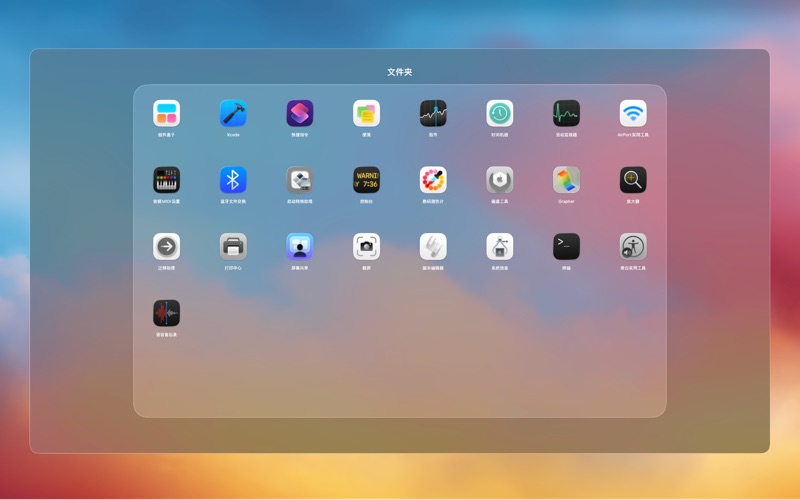Launch the Stocks app icon

tap(433, 113)
